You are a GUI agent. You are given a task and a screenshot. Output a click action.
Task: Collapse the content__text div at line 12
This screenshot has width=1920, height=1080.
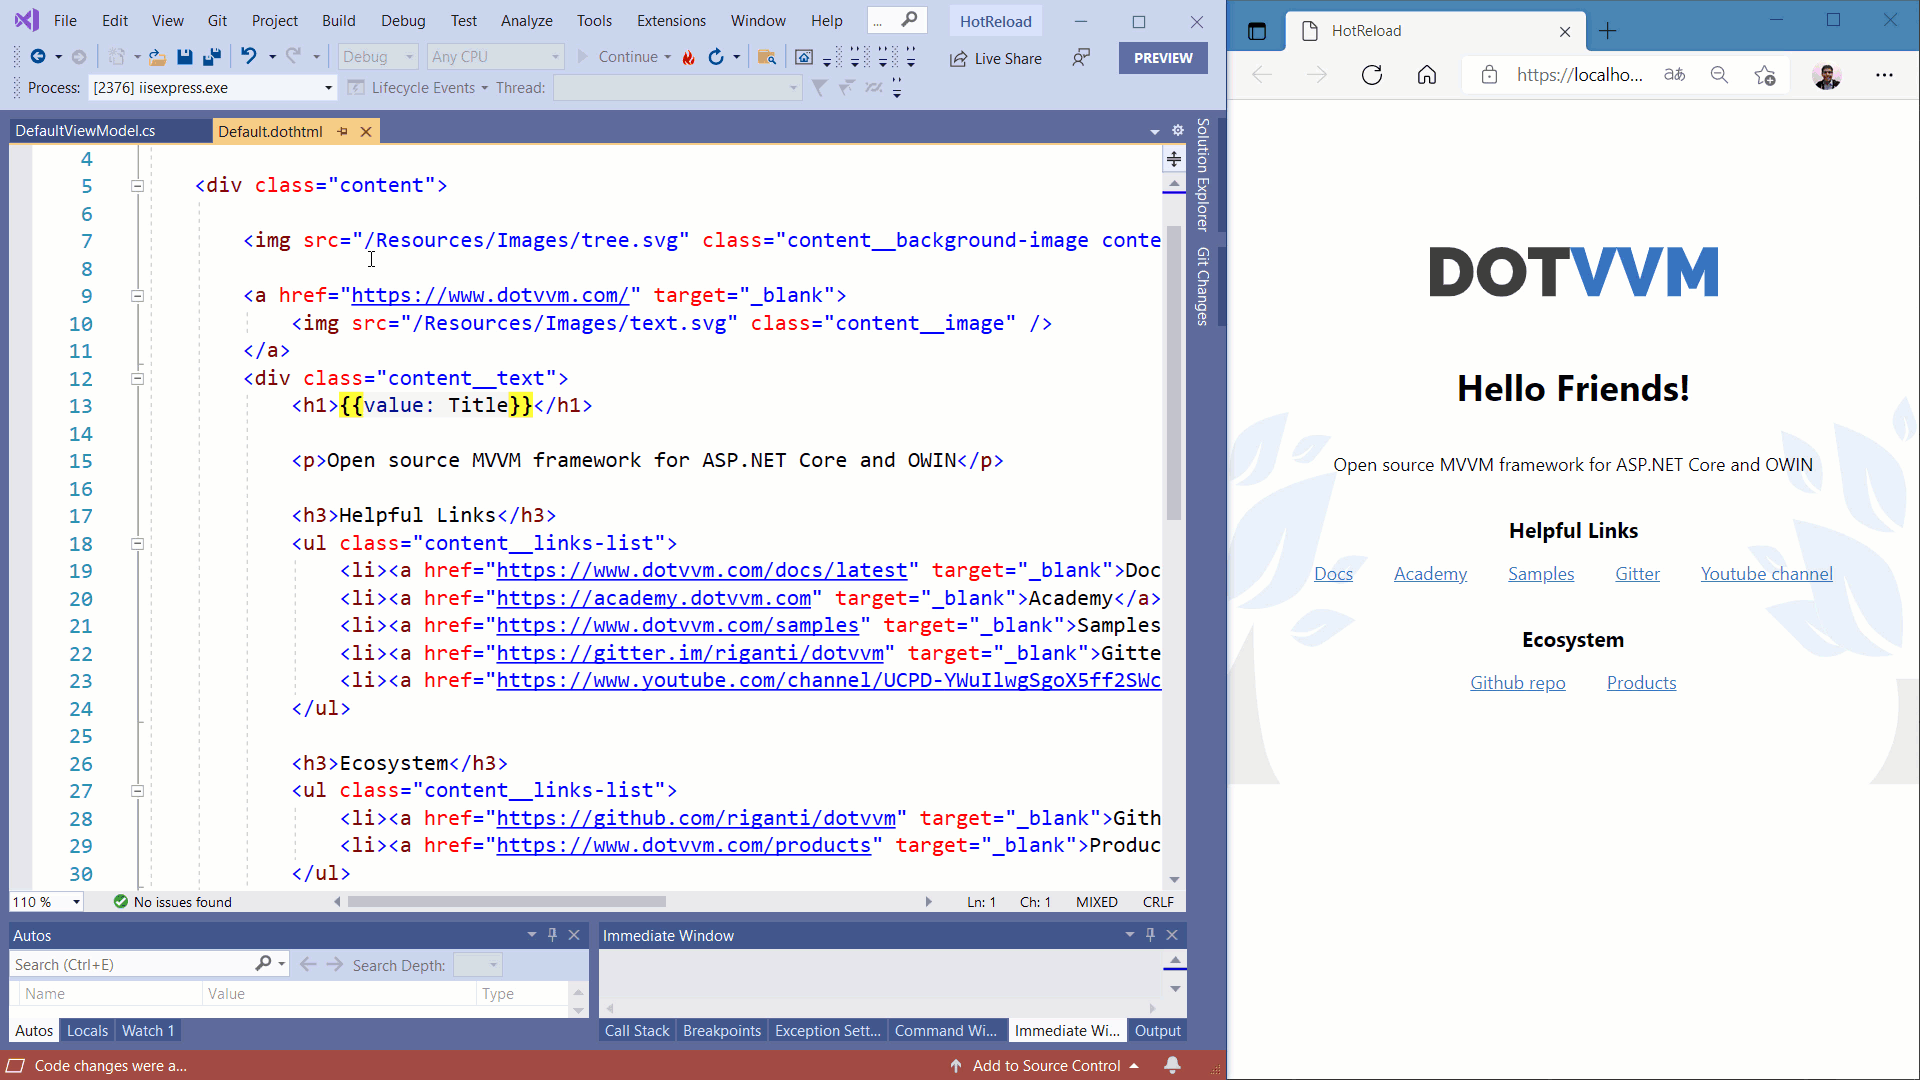tap(138, 379)
